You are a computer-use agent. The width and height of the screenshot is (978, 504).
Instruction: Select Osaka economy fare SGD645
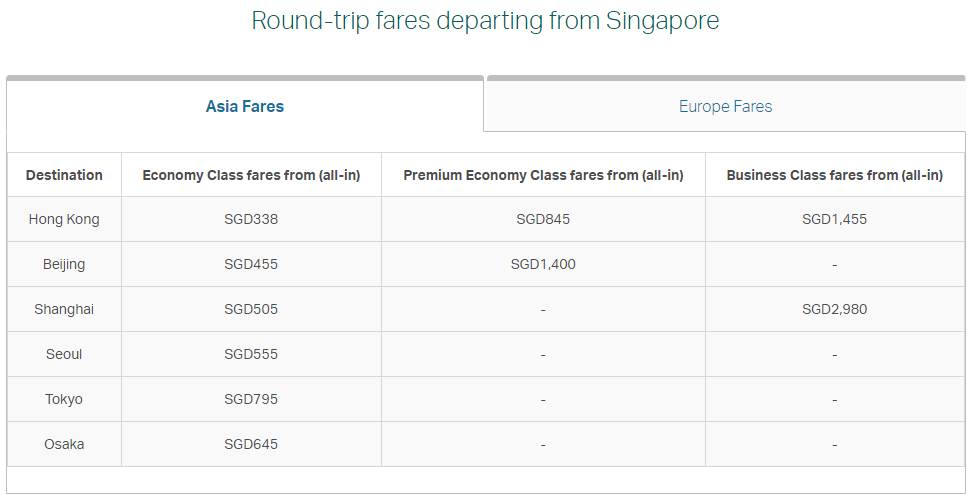[251, 444]
